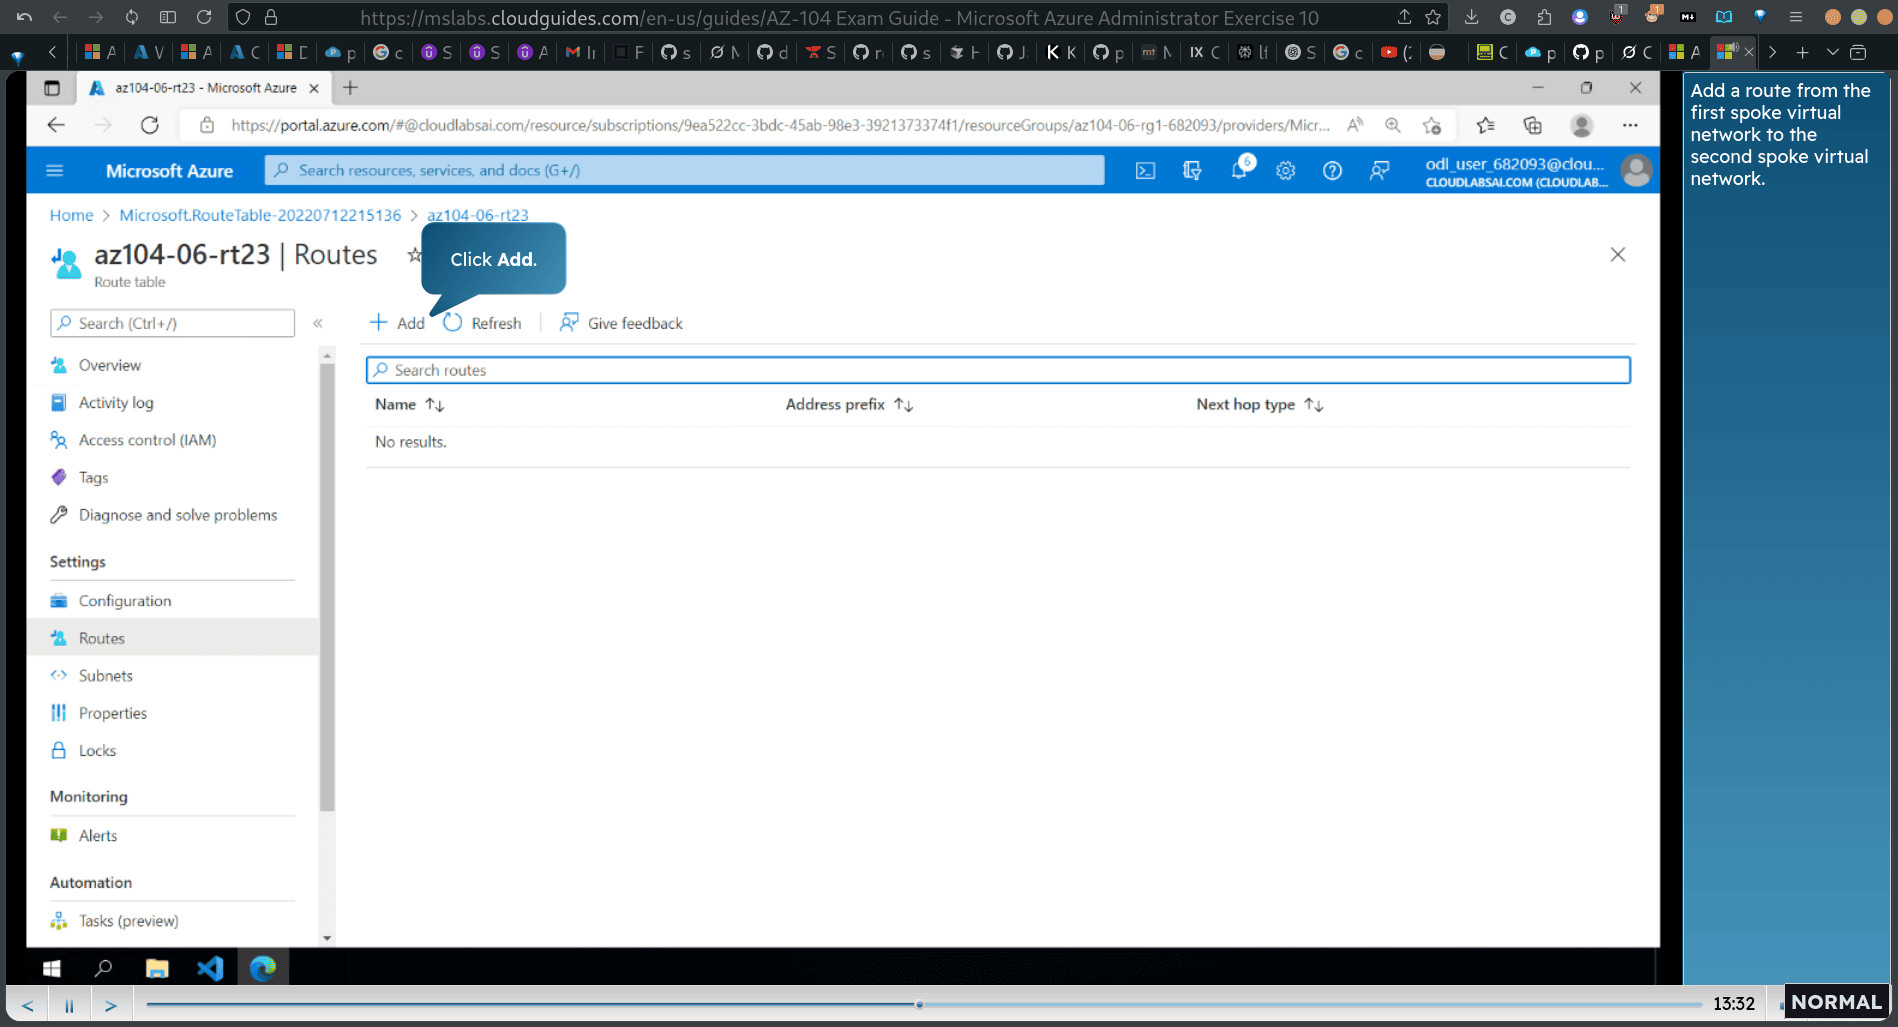This screenshot has width=1898, height=1027.
Task: Open Give feedback
Action: pos(621,323)
